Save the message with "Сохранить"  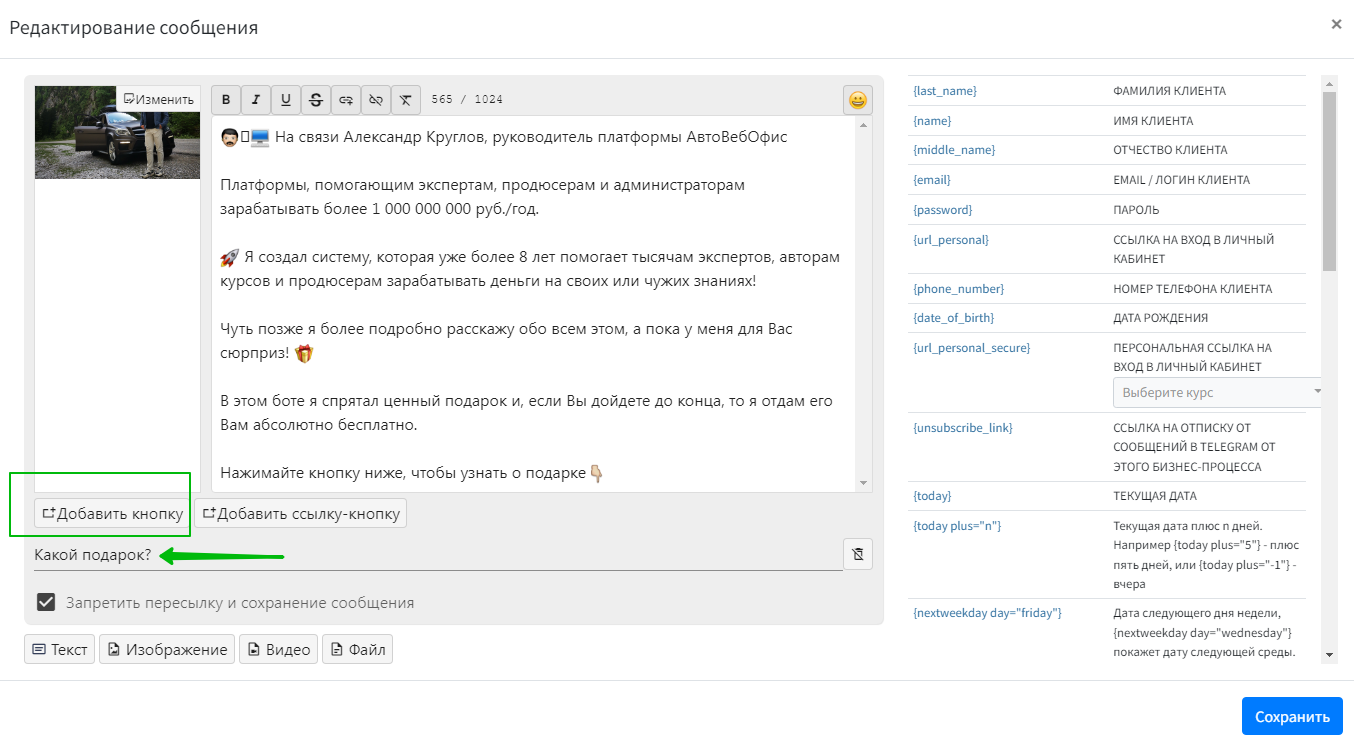tap(1292, 716)
